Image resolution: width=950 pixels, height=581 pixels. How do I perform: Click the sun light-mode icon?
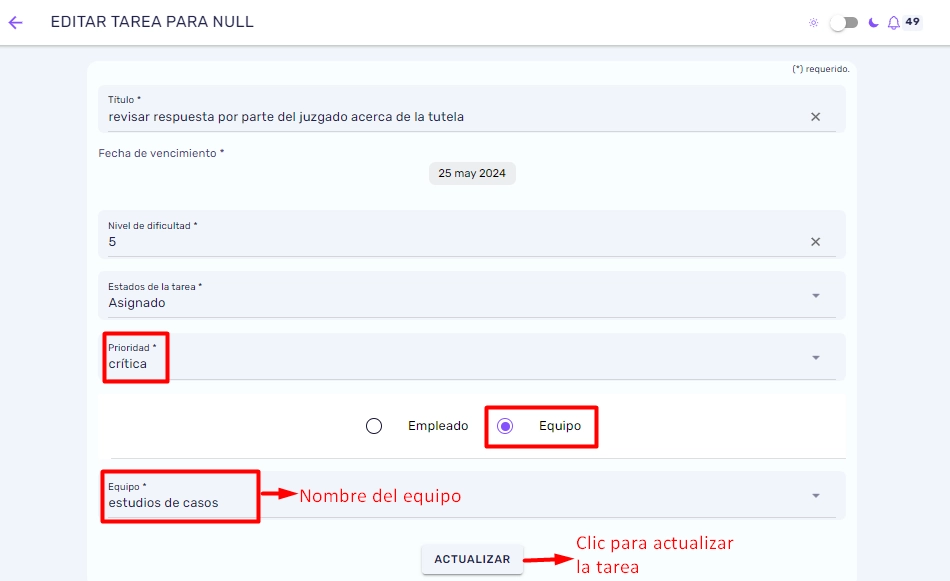tap(813, 22)
